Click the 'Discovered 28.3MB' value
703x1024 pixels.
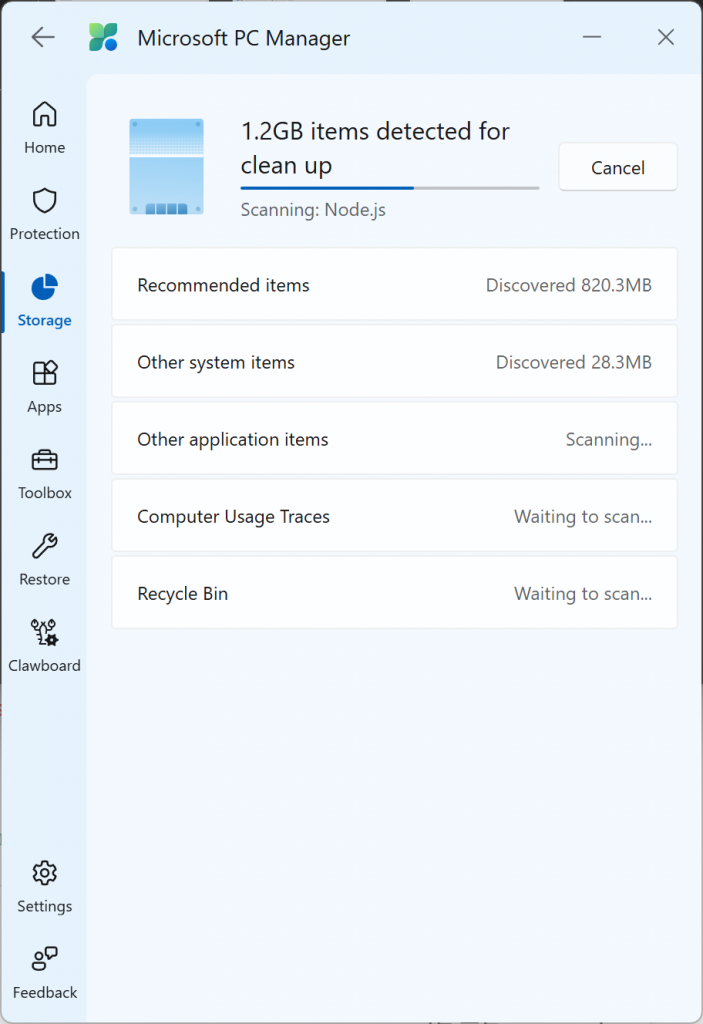[x=574, y=362]
